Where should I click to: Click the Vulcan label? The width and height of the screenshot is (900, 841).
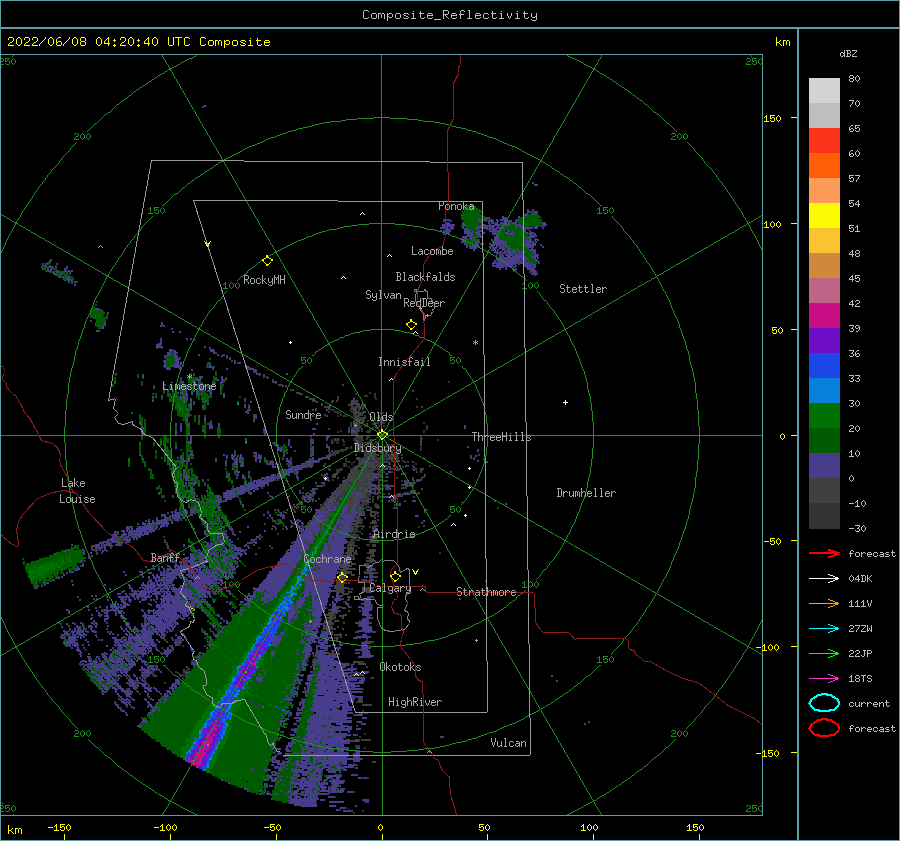click(508, 743)
